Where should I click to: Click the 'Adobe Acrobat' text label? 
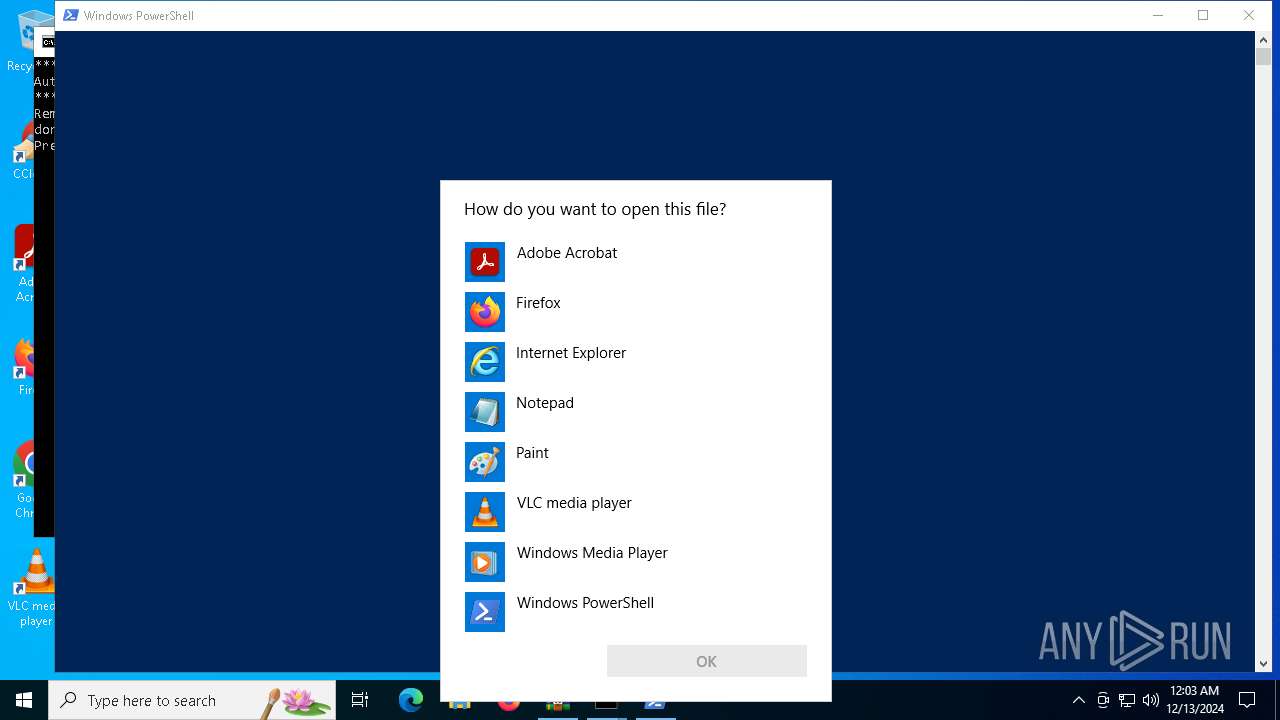click(x=567, y=253)
